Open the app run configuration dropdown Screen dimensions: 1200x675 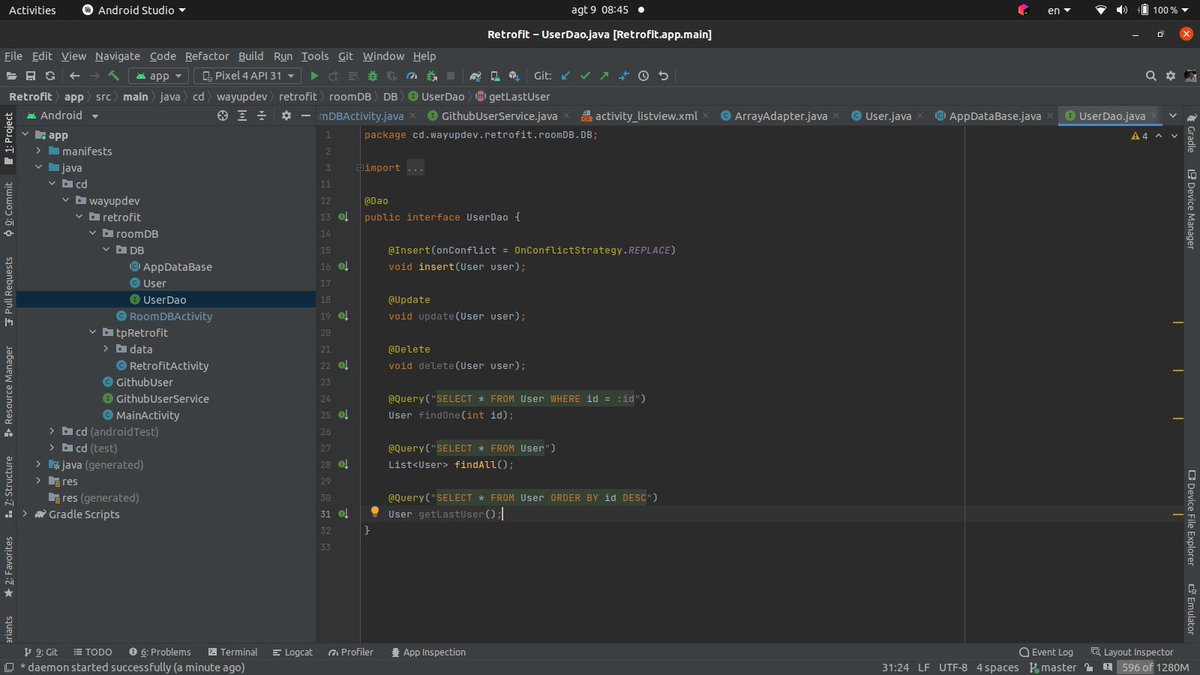[160, 75]
